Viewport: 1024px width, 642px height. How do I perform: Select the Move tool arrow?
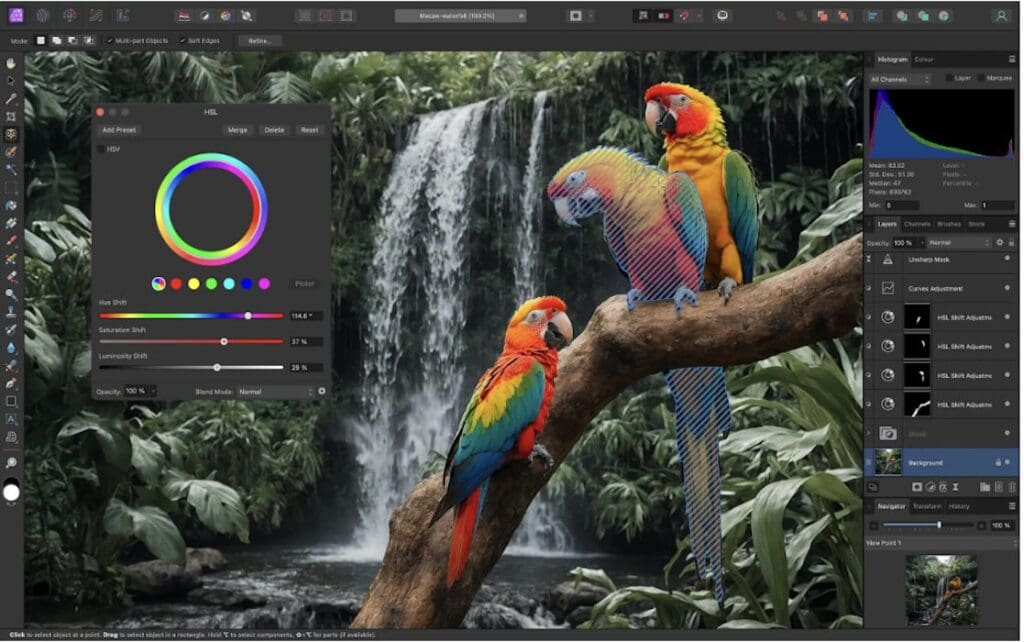(x=11, y=80)
